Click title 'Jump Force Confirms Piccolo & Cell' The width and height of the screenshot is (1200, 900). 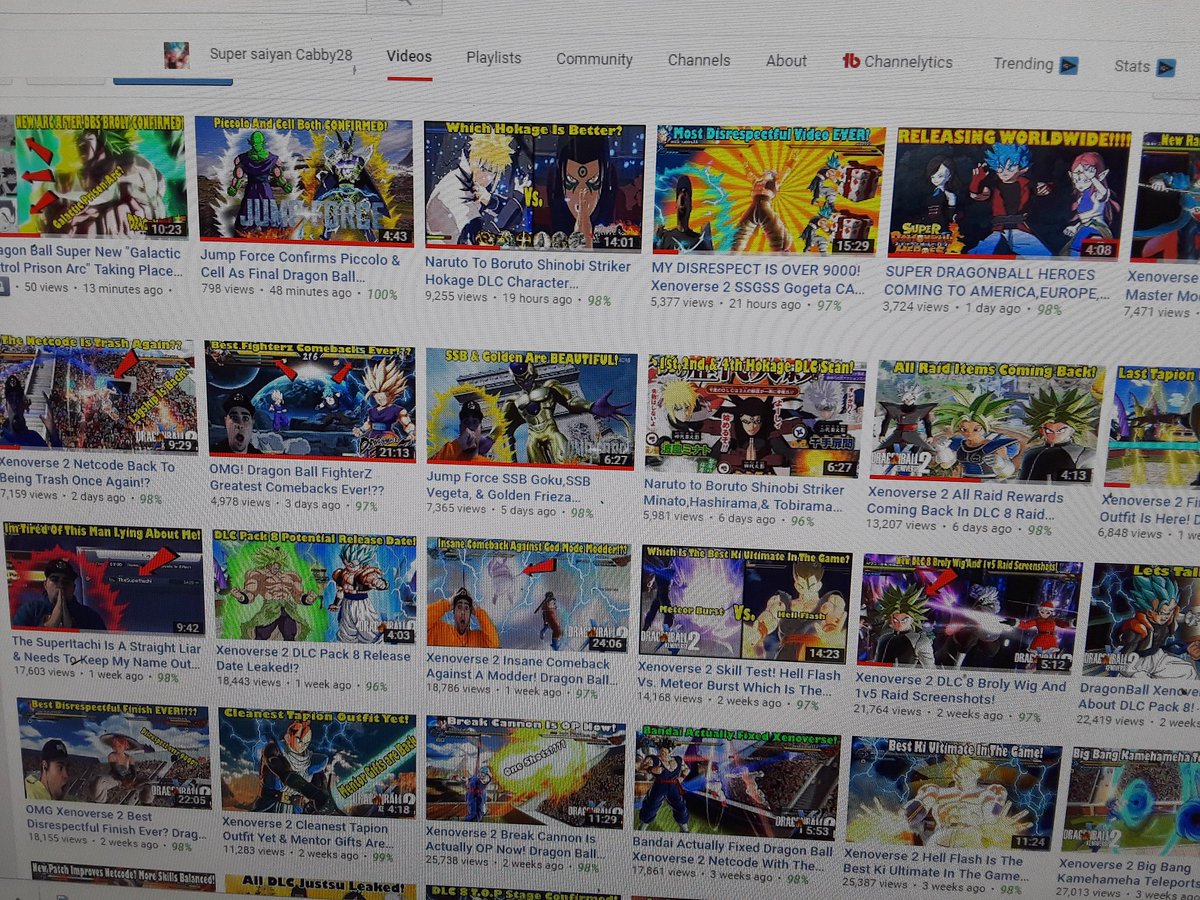tap(300, 267)
